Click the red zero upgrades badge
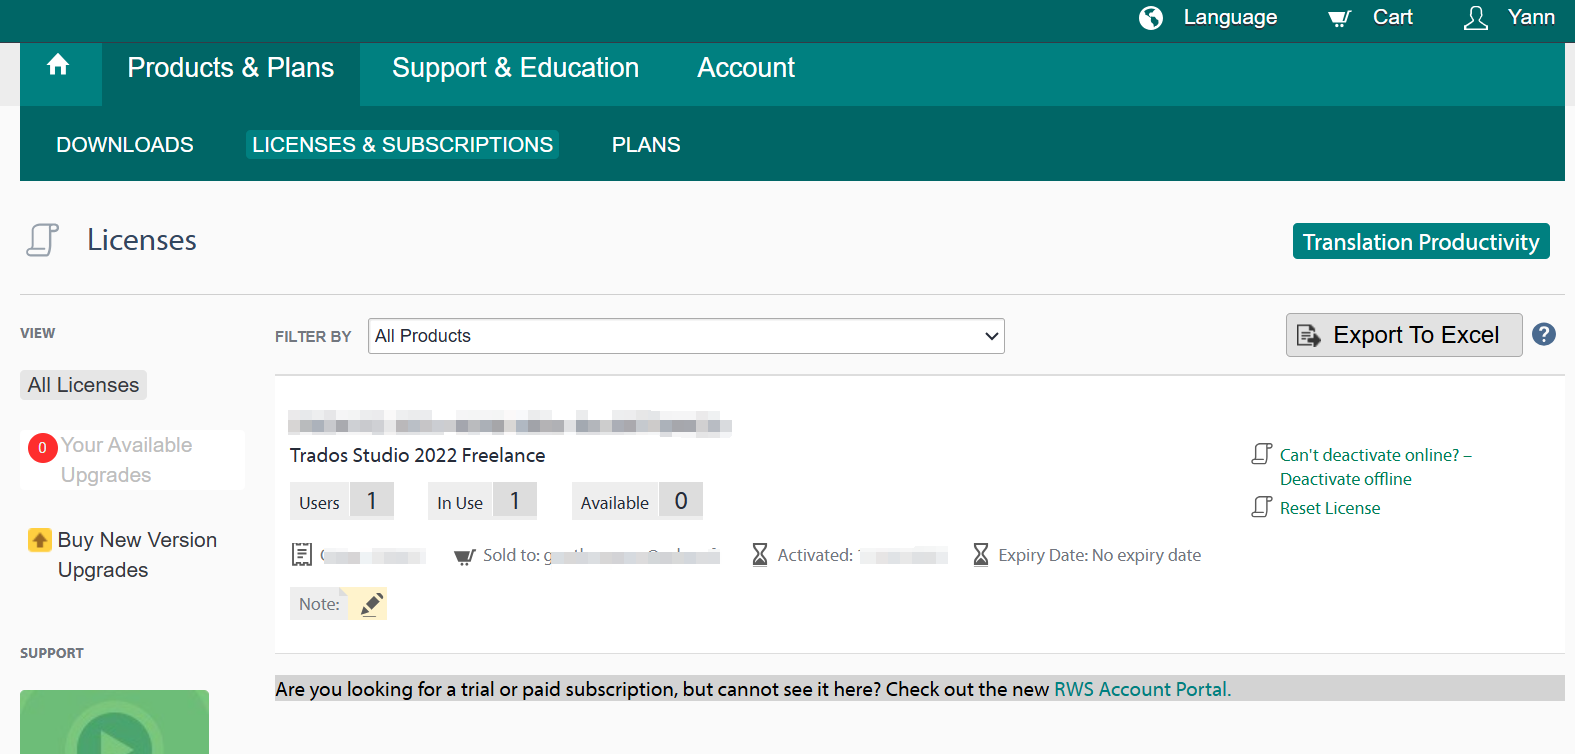This screenshot has height=754, width=1575. (42, 448)
